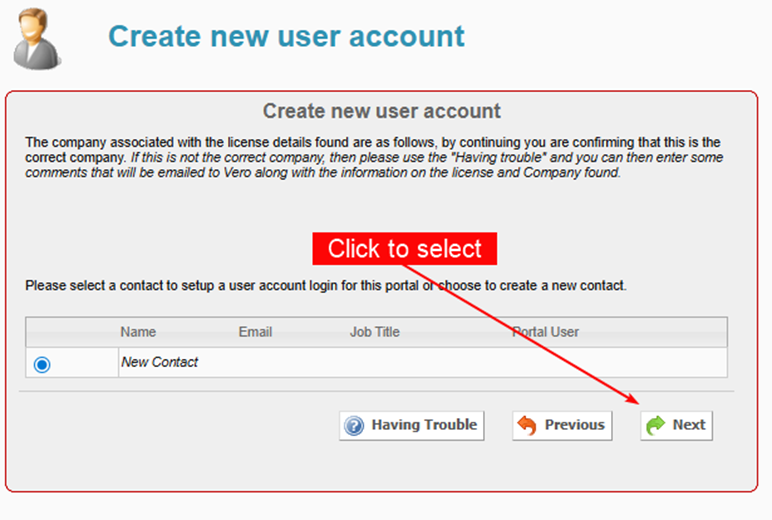Click the orange back arrow Previous icon

pos(527,425)
